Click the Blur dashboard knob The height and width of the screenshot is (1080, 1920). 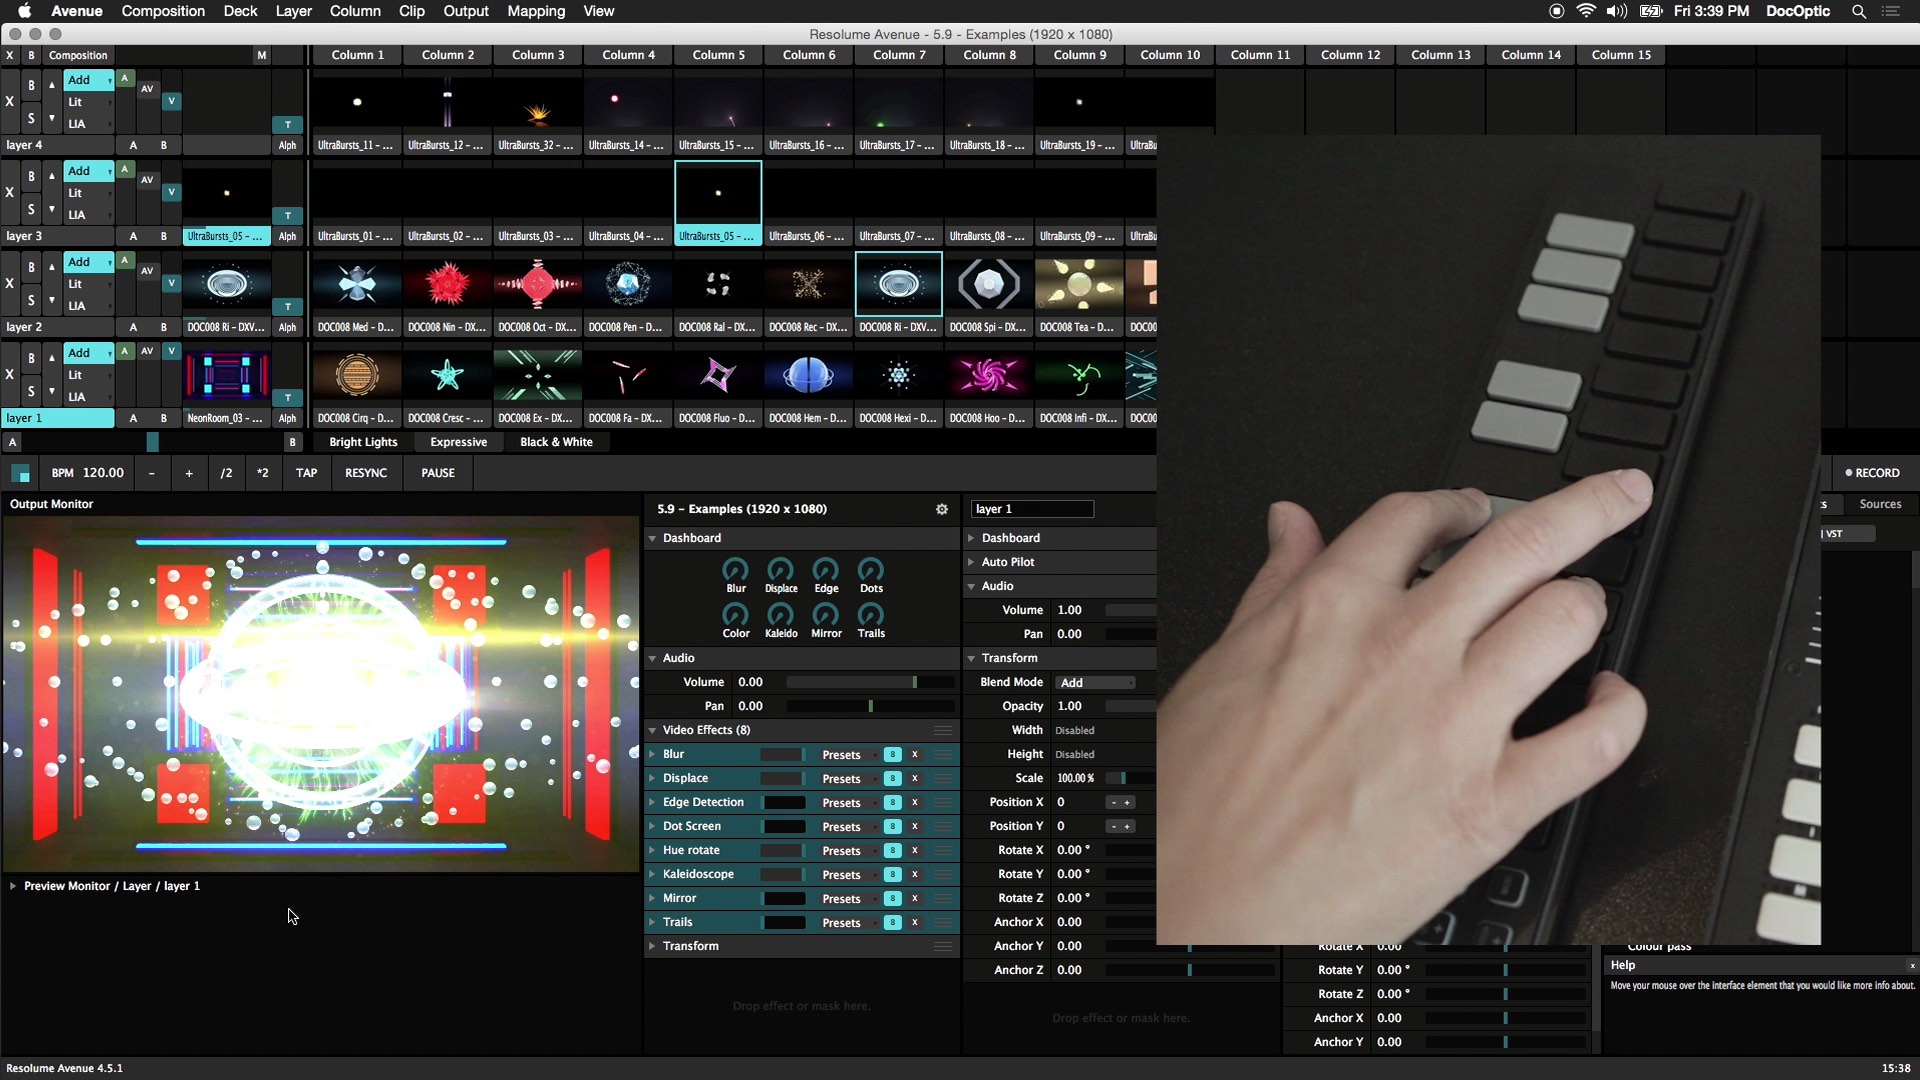click(736, 570)
